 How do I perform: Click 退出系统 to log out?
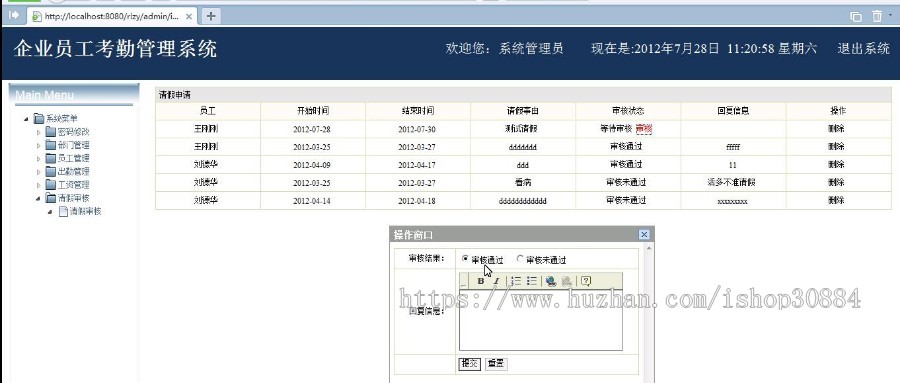coord(863,49)
